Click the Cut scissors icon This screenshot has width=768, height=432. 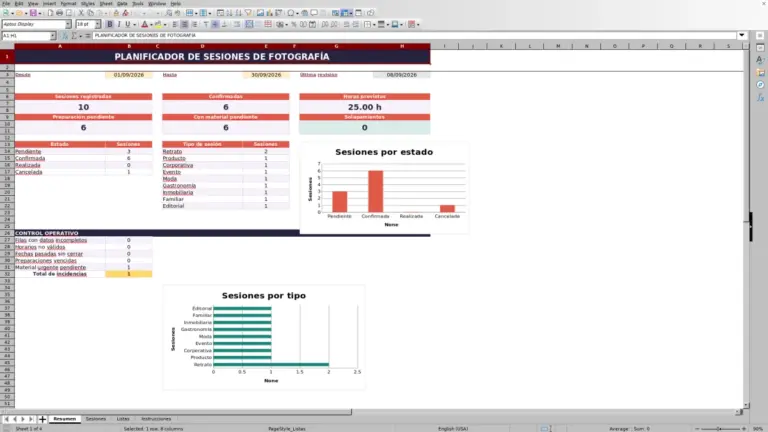point(81,13)
